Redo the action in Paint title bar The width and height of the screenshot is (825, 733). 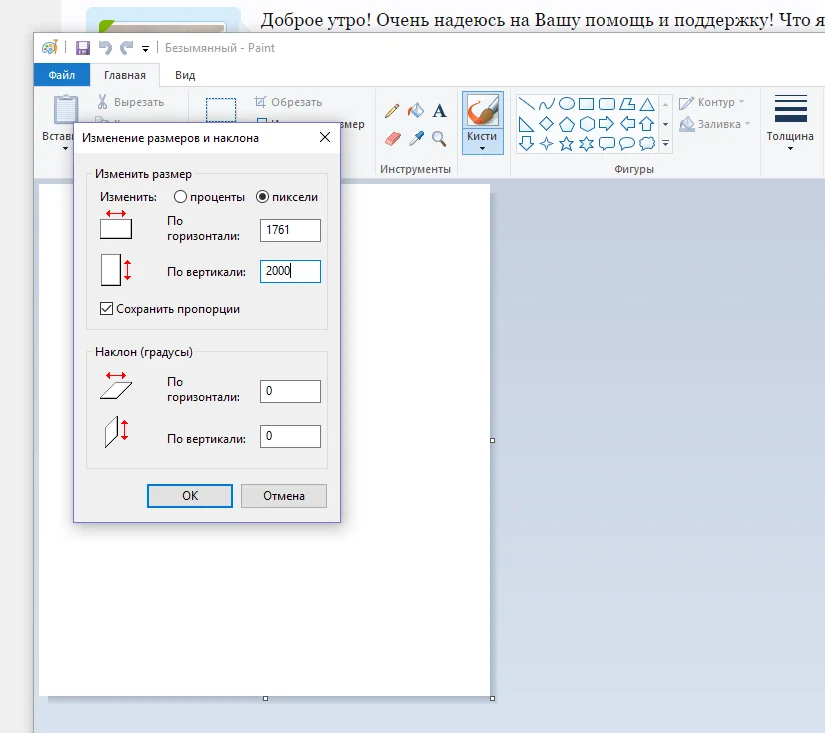(126, 48)
